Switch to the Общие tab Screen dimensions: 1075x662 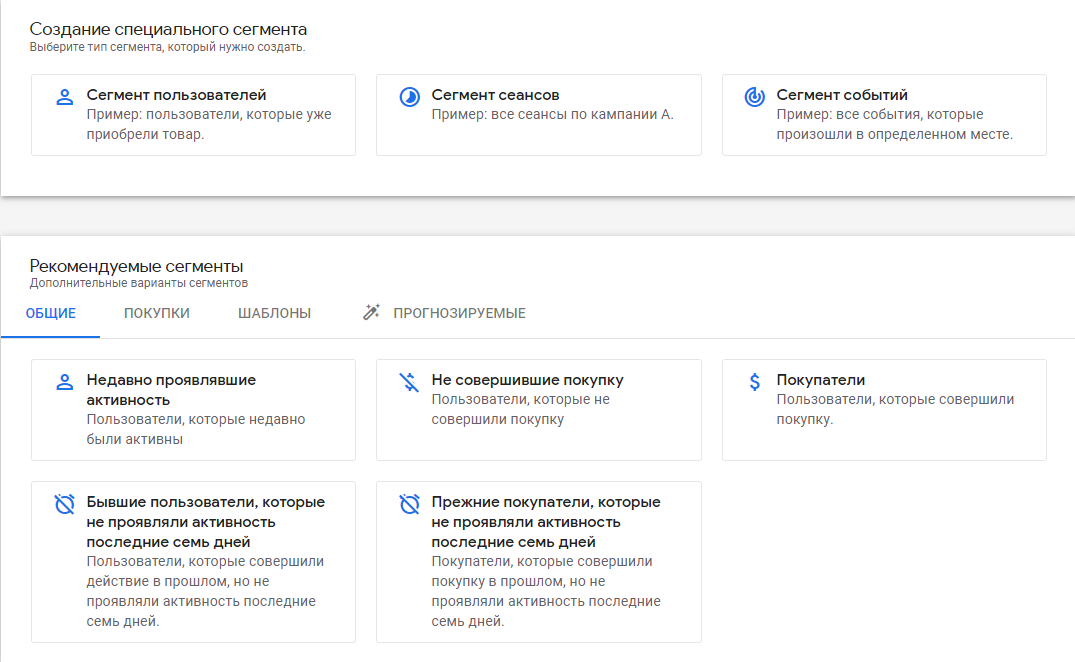(51, 313)
